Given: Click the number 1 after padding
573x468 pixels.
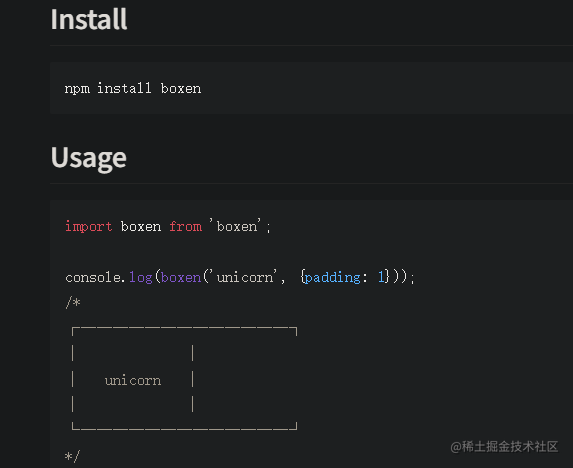Looking at the screenshot, I should (x=382, y=277).
